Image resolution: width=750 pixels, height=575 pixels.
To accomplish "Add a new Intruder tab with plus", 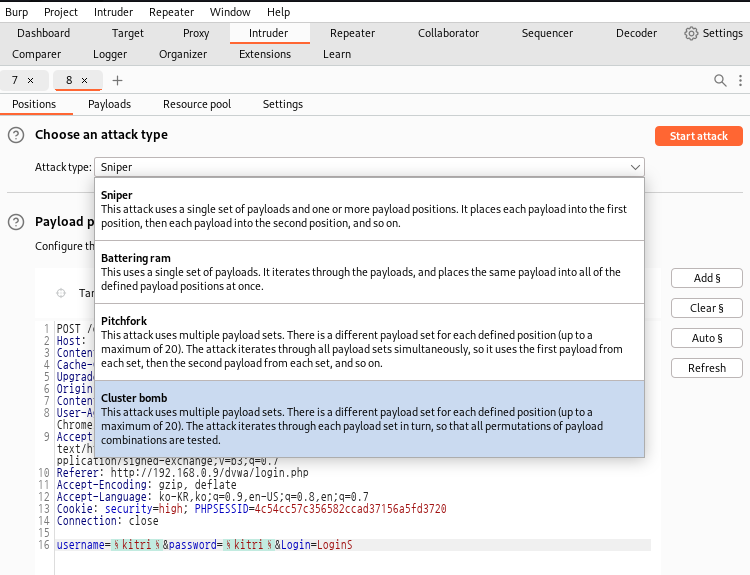I will click(117, 80).
